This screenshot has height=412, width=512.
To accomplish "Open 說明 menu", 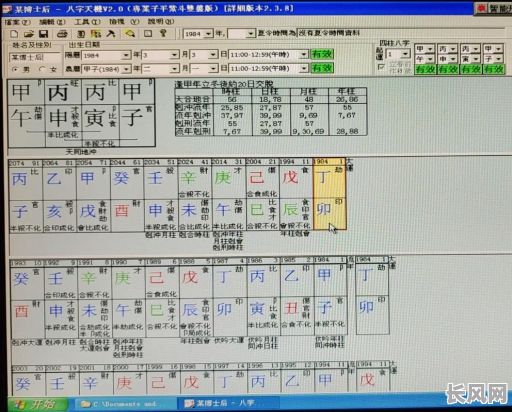I will pos(161,22).
